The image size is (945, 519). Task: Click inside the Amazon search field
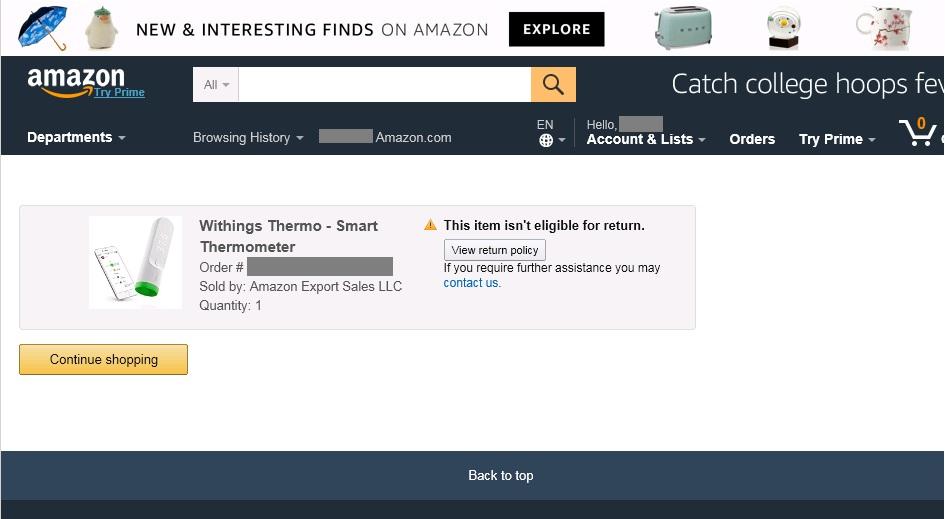[x=385, y=84]
